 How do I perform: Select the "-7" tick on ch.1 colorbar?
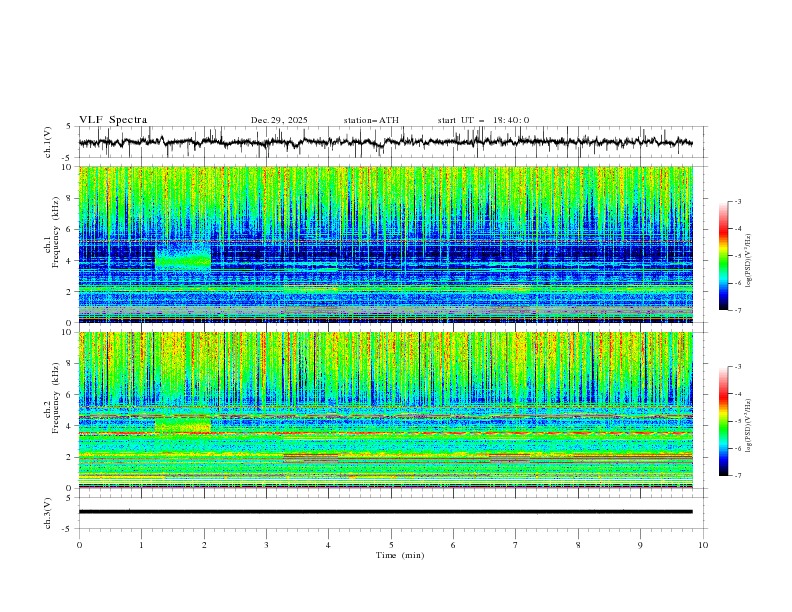tap(737, 310)
